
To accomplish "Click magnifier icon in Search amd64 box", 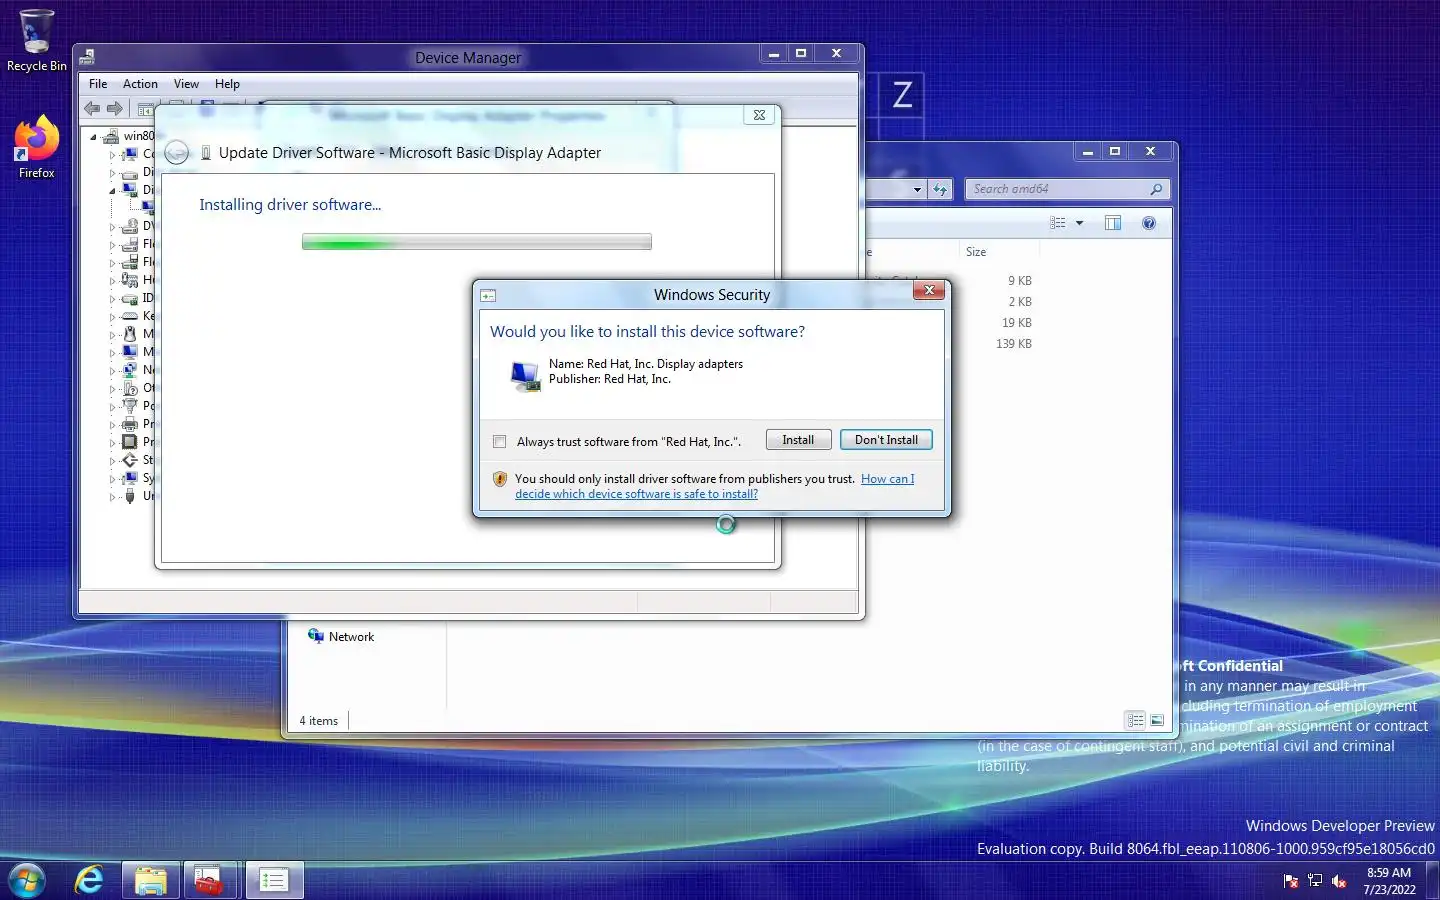I will 1156,189.
